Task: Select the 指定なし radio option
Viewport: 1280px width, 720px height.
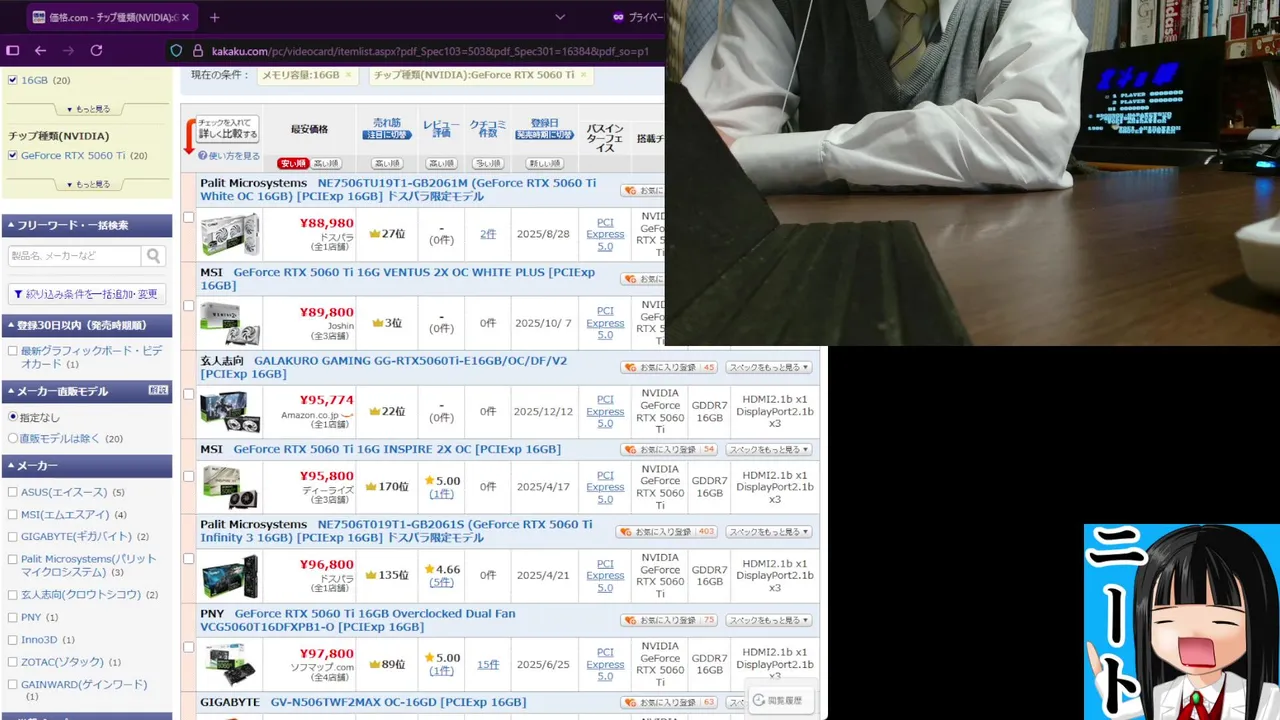Action: (13, 416)
